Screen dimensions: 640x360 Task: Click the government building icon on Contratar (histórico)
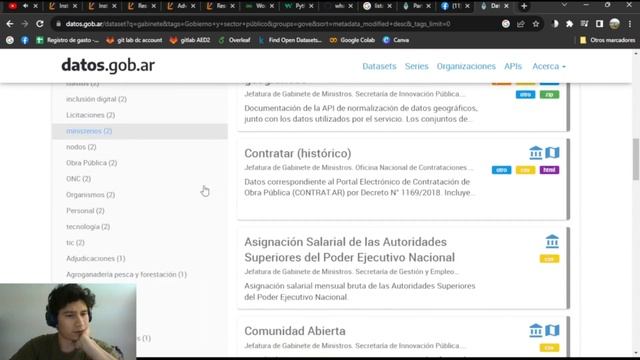[536, 153]
